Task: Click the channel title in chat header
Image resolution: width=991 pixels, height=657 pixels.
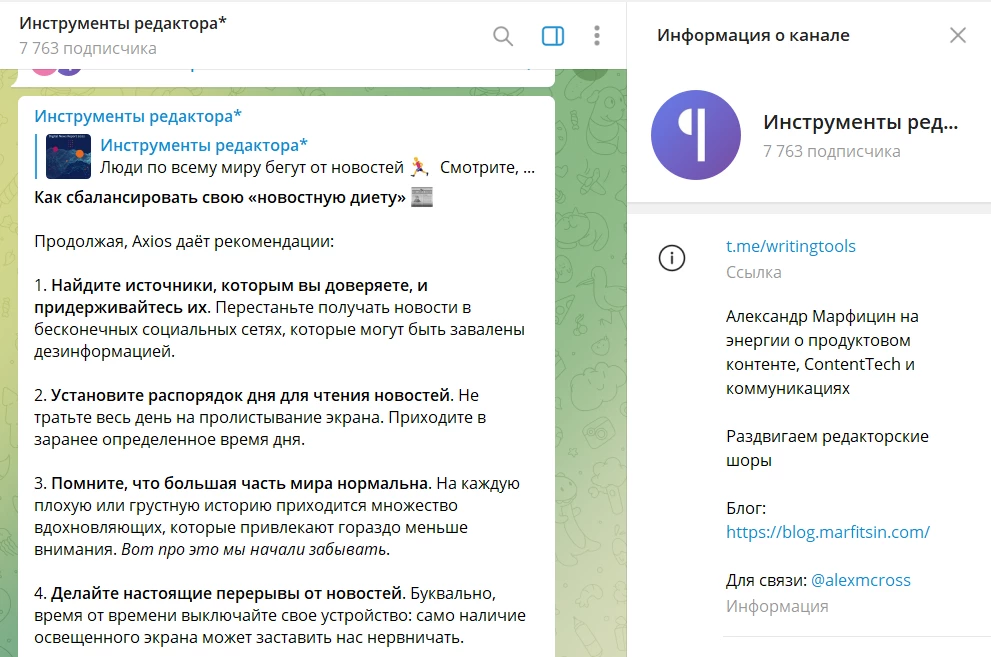Action: [123, 23]
